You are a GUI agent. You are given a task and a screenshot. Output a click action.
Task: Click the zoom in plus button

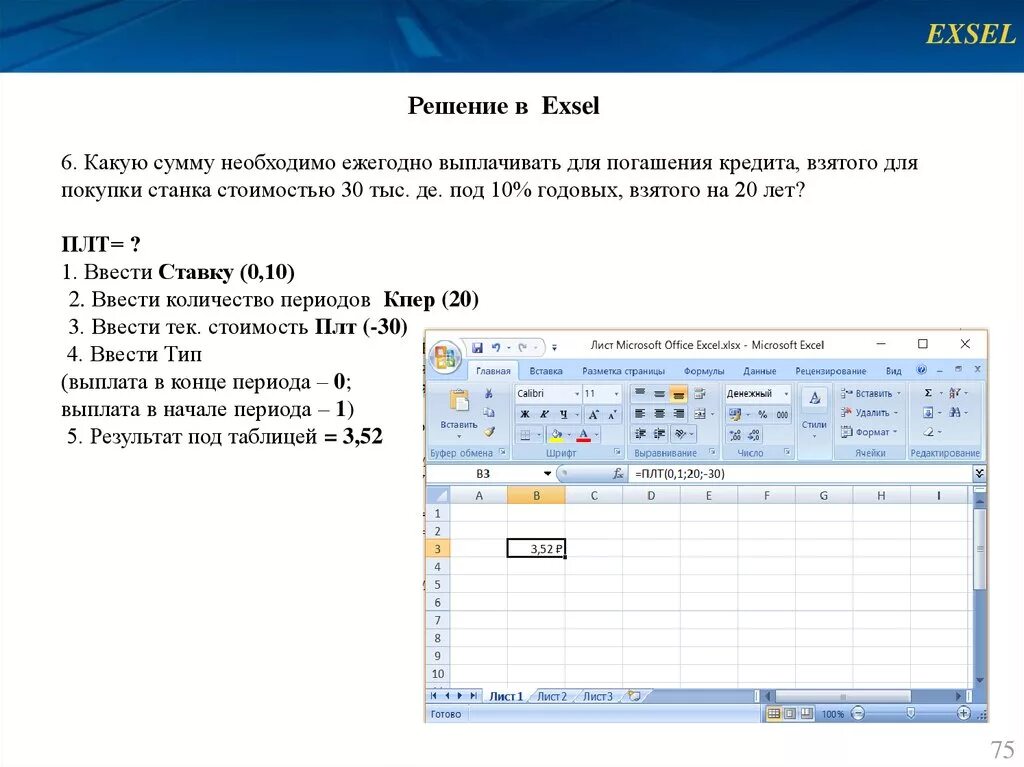coord(963,713)
